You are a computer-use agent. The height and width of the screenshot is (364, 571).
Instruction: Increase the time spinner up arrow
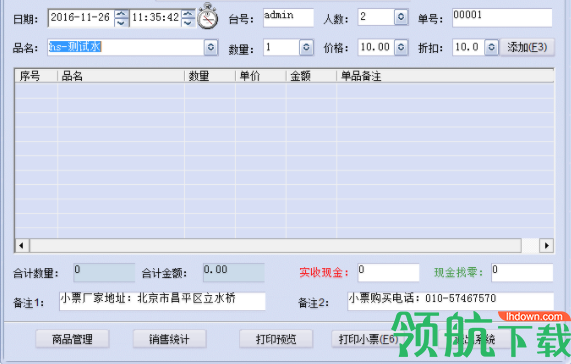coord(188,14)
